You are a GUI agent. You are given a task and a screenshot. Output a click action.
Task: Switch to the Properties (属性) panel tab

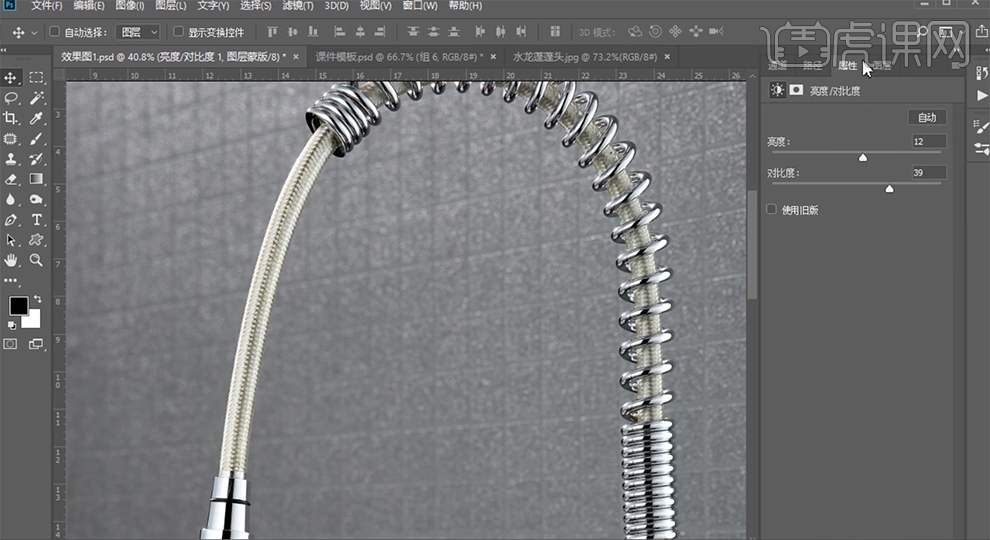[x=847, y=65]
